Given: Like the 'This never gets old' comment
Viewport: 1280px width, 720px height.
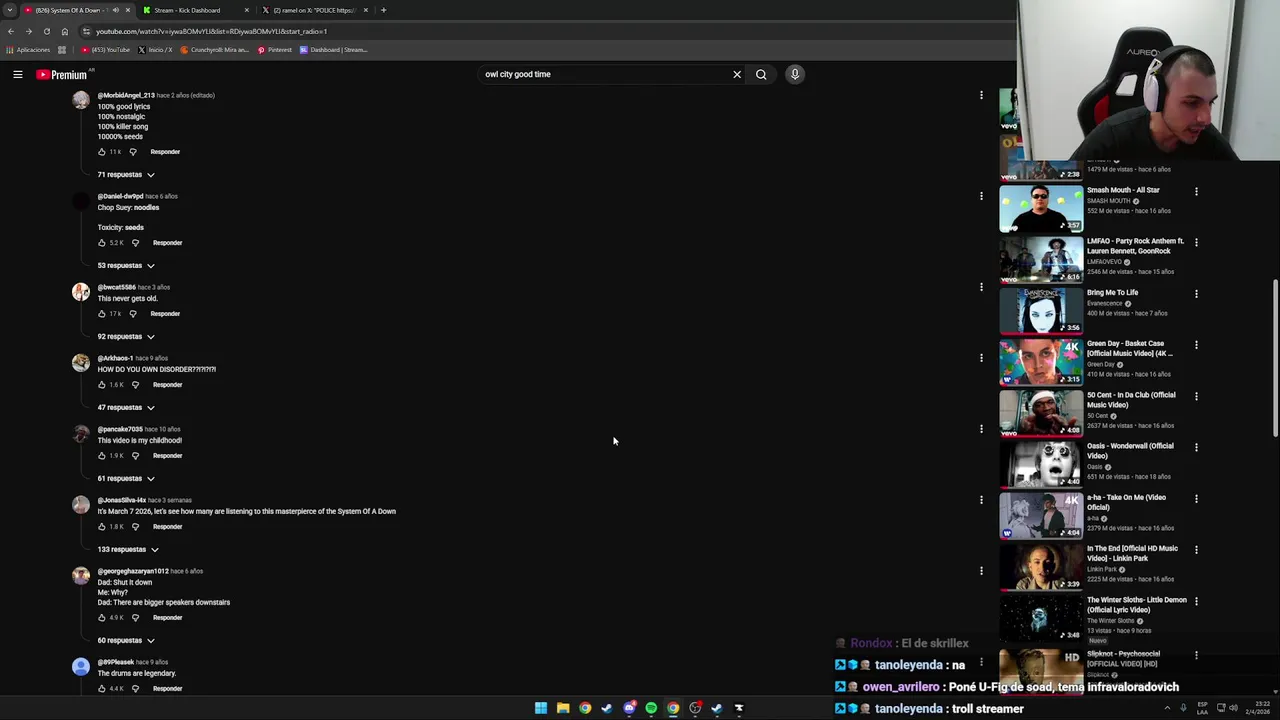Looking at the screenshot, I should tap(102, 314).
